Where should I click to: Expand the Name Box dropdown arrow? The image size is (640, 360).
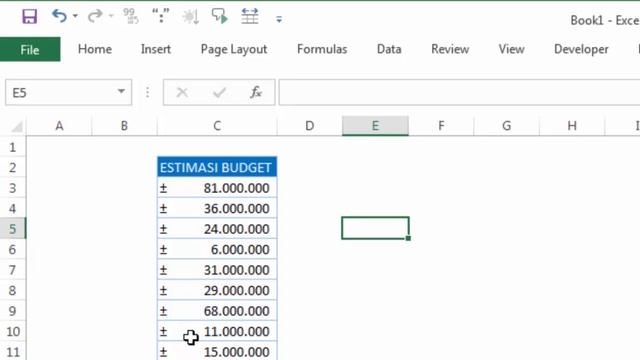(x=121, y=91)
